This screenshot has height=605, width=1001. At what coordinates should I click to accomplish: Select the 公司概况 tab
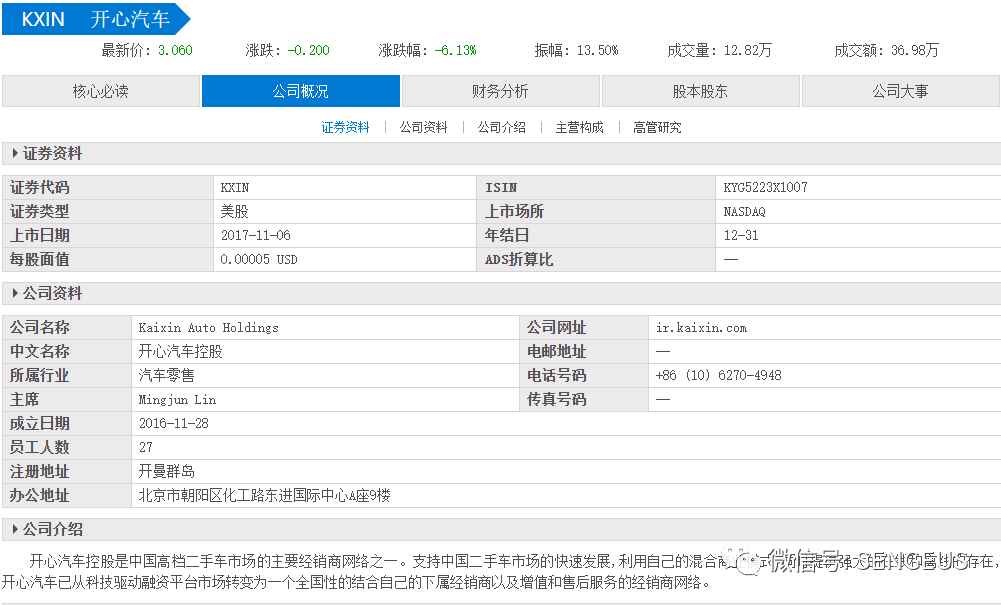click(301, 91)
